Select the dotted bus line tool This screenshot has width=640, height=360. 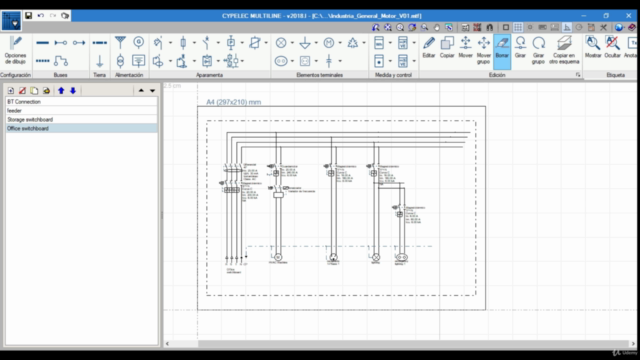coord(42,61)
